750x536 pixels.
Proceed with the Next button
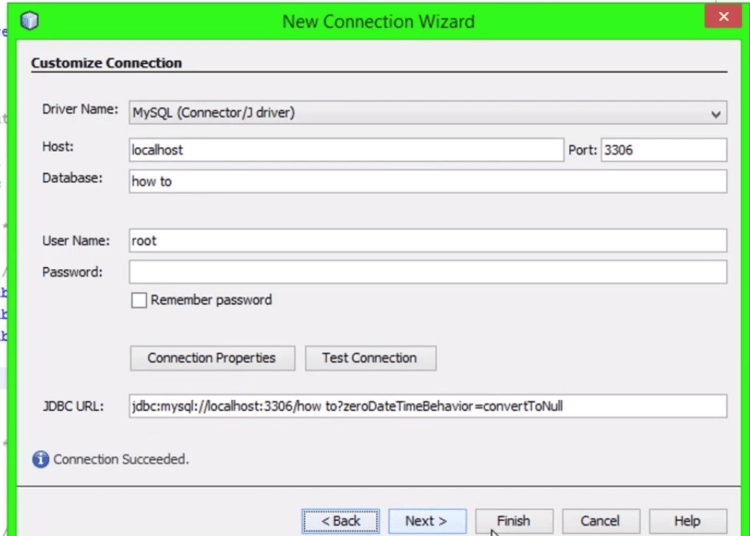click(x=426, y=521)
